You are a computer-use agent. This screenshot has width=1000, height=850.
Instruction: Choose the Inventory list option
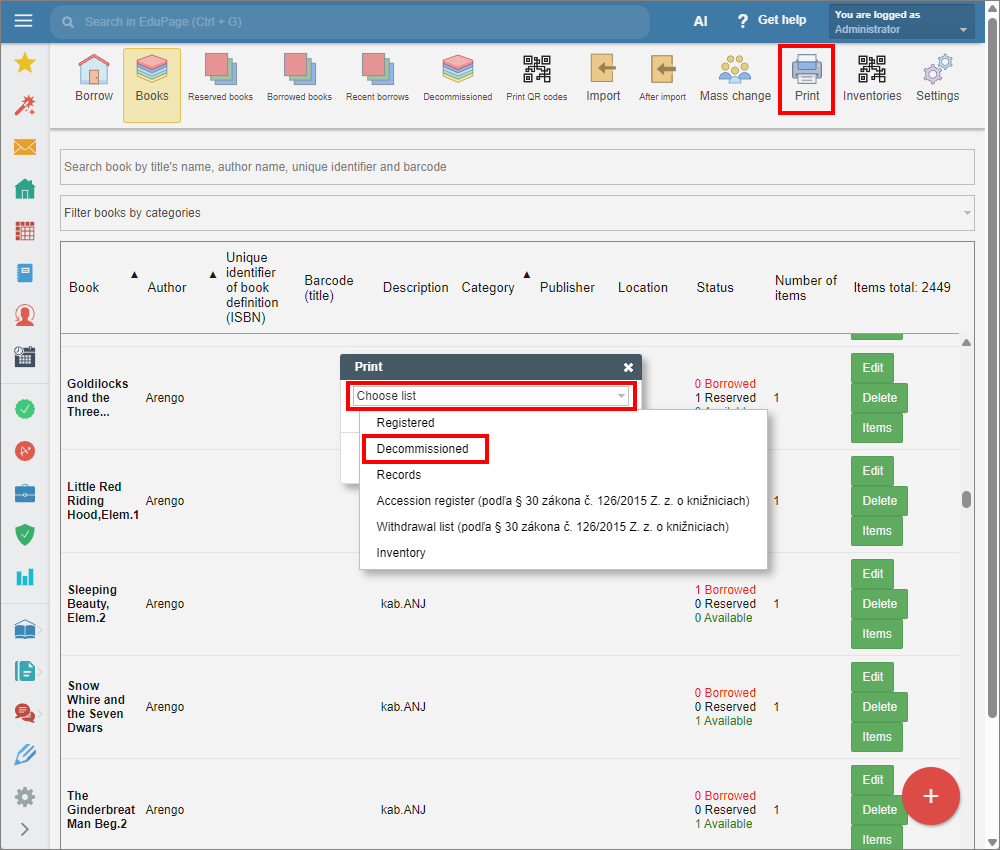coord(401,553)
